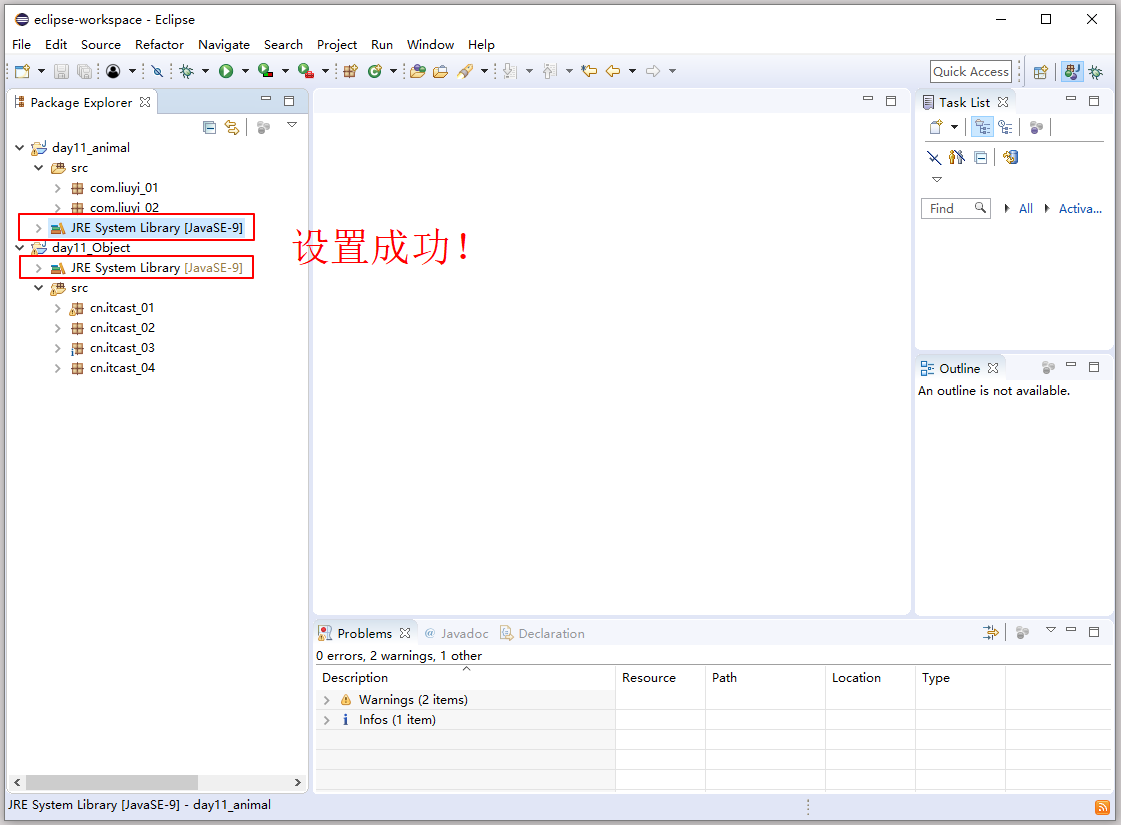Screen dimensions: 1121x825
Task: Click Synchronize Changed repositories icon in Task List
Action: (1010, 157)
